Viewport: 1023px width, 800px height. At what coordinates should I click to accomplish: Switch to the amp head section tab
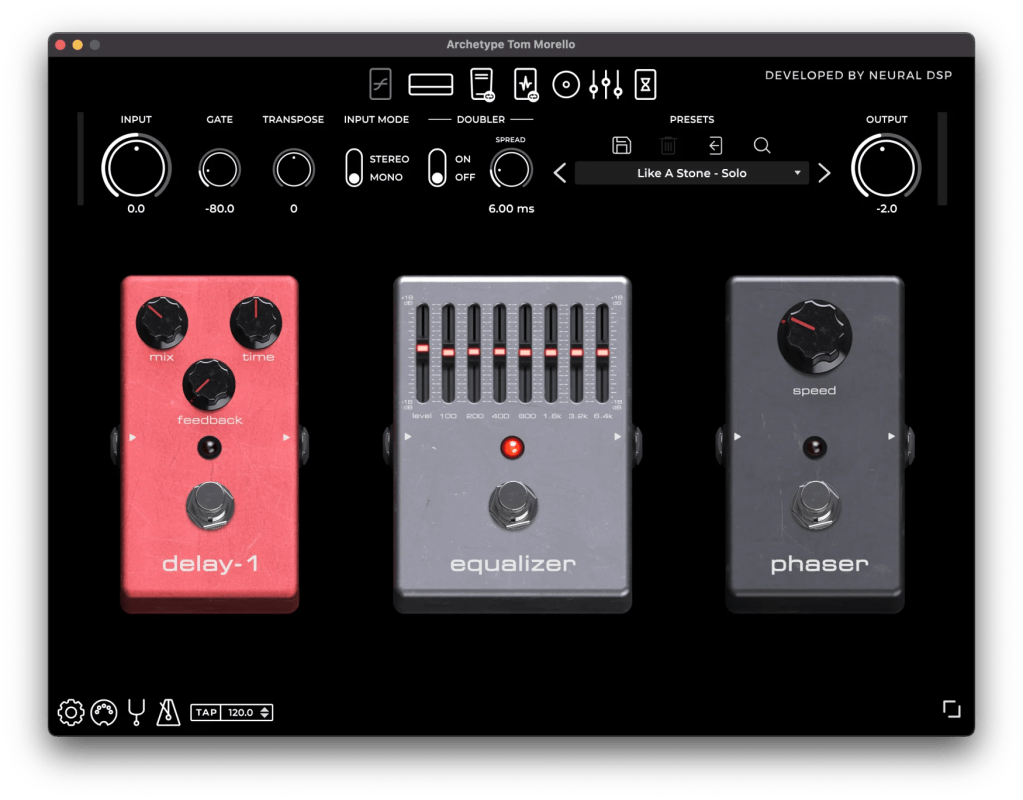pos(431,85)
